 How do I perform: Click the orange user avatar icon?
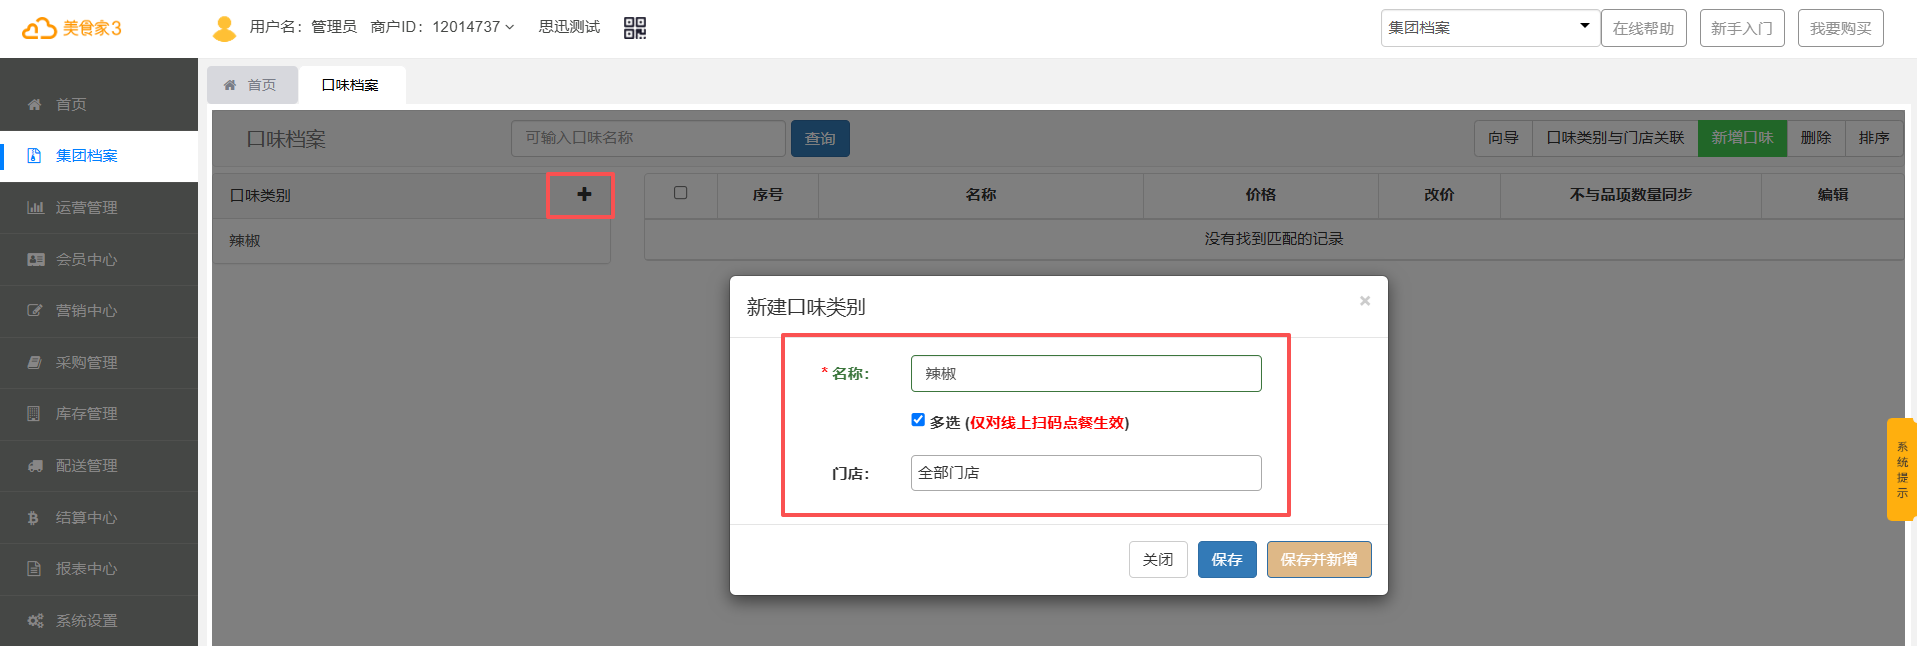(224, 28)
